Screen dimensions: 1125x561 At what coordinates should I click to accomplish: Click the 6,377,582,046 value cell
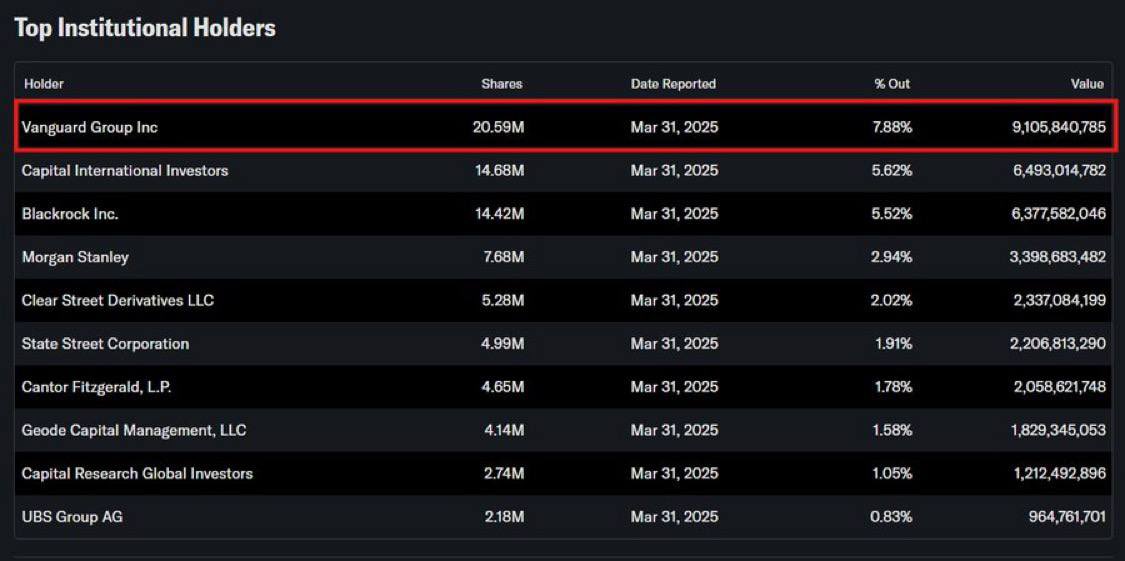1058,214
